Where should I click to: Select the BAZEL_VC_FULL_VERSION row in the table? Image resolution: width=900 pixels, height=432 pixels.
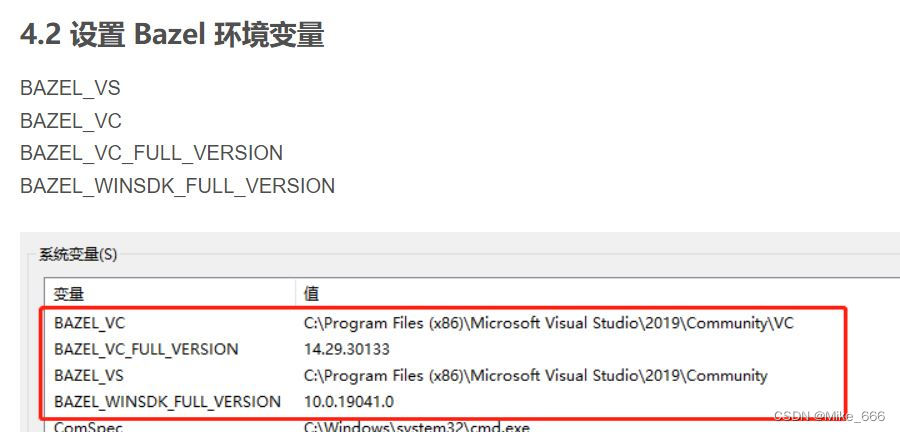tap(146, 349)
